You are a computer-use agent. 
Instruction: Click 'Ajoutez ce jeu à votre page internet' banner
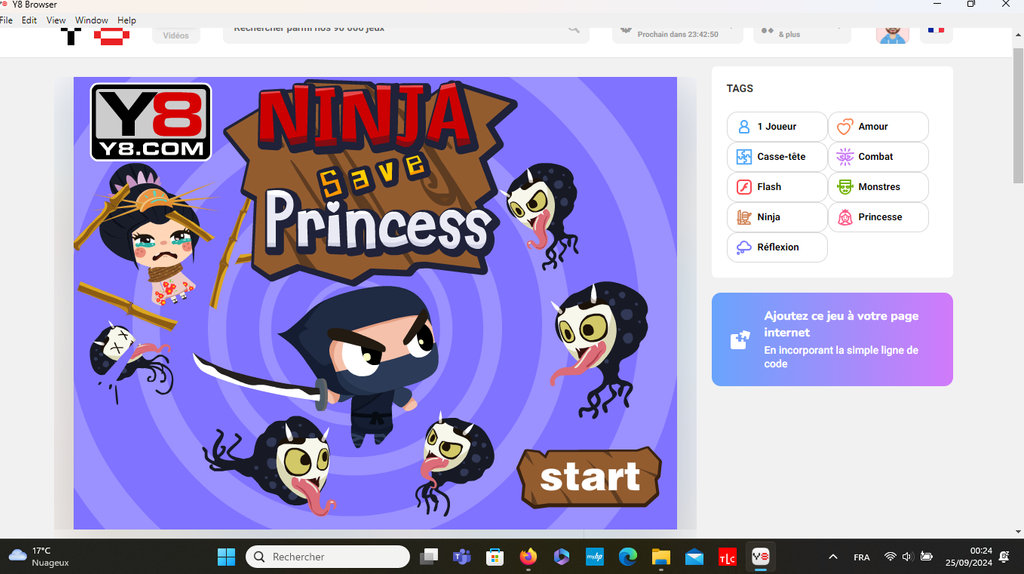click(831, 339)
